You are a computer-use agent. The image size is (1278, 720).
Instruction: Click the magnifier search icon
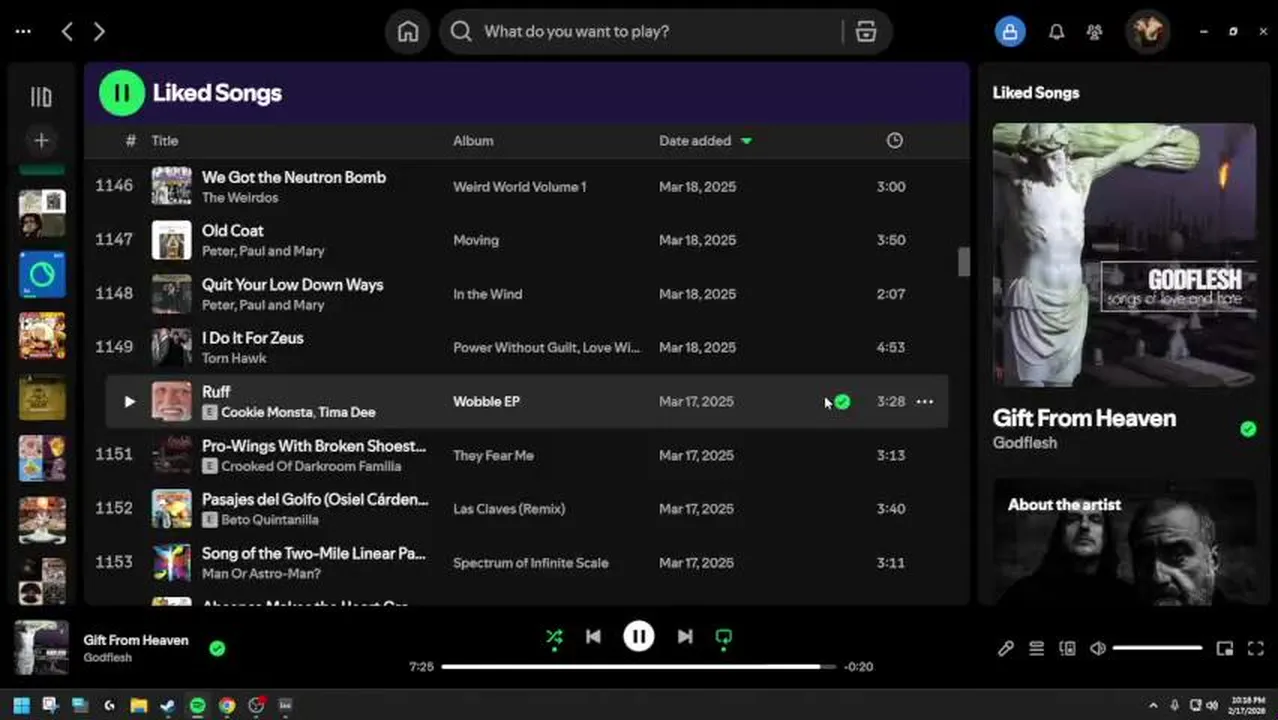pyautogui.click(x=461, y=31)
